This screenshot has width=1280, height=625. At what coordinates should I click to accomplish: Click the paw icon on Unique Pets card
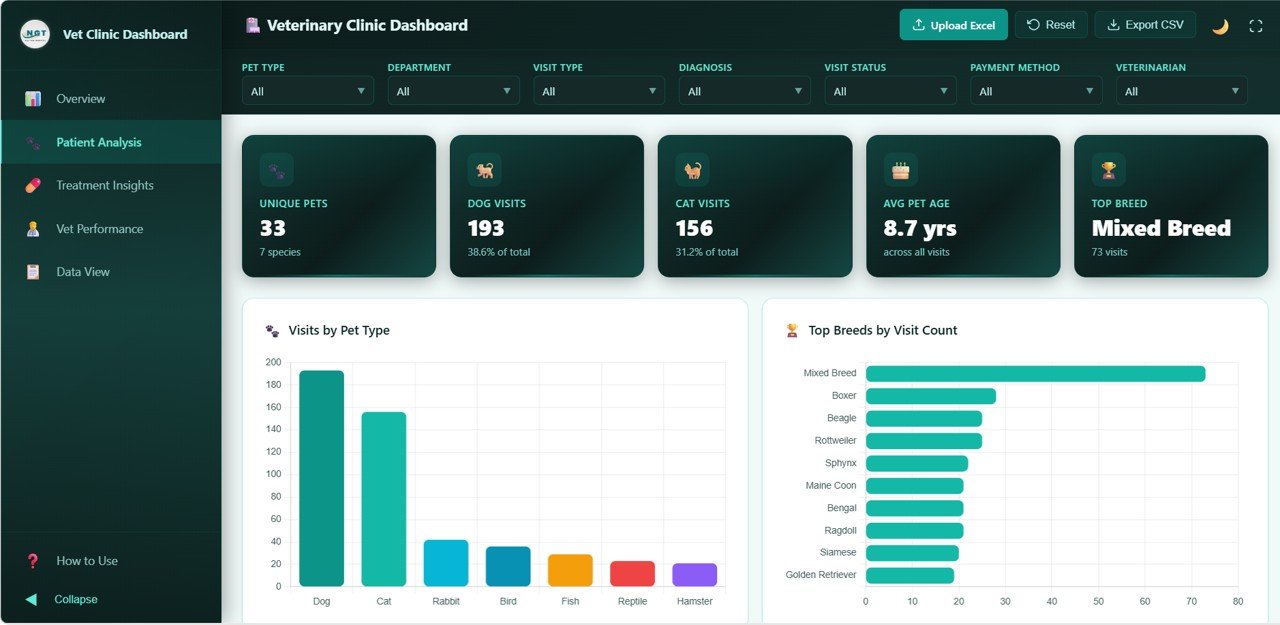tap(276, 169)
